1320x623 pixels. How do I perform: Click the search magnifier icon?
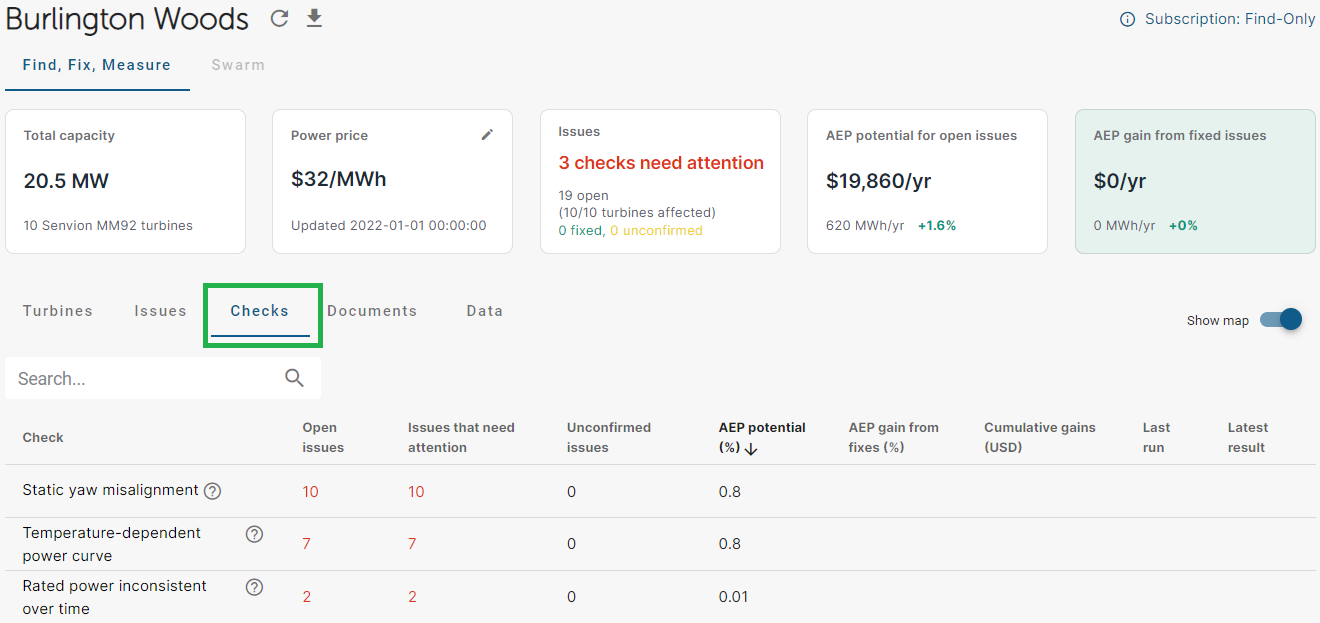pos(294,378)
